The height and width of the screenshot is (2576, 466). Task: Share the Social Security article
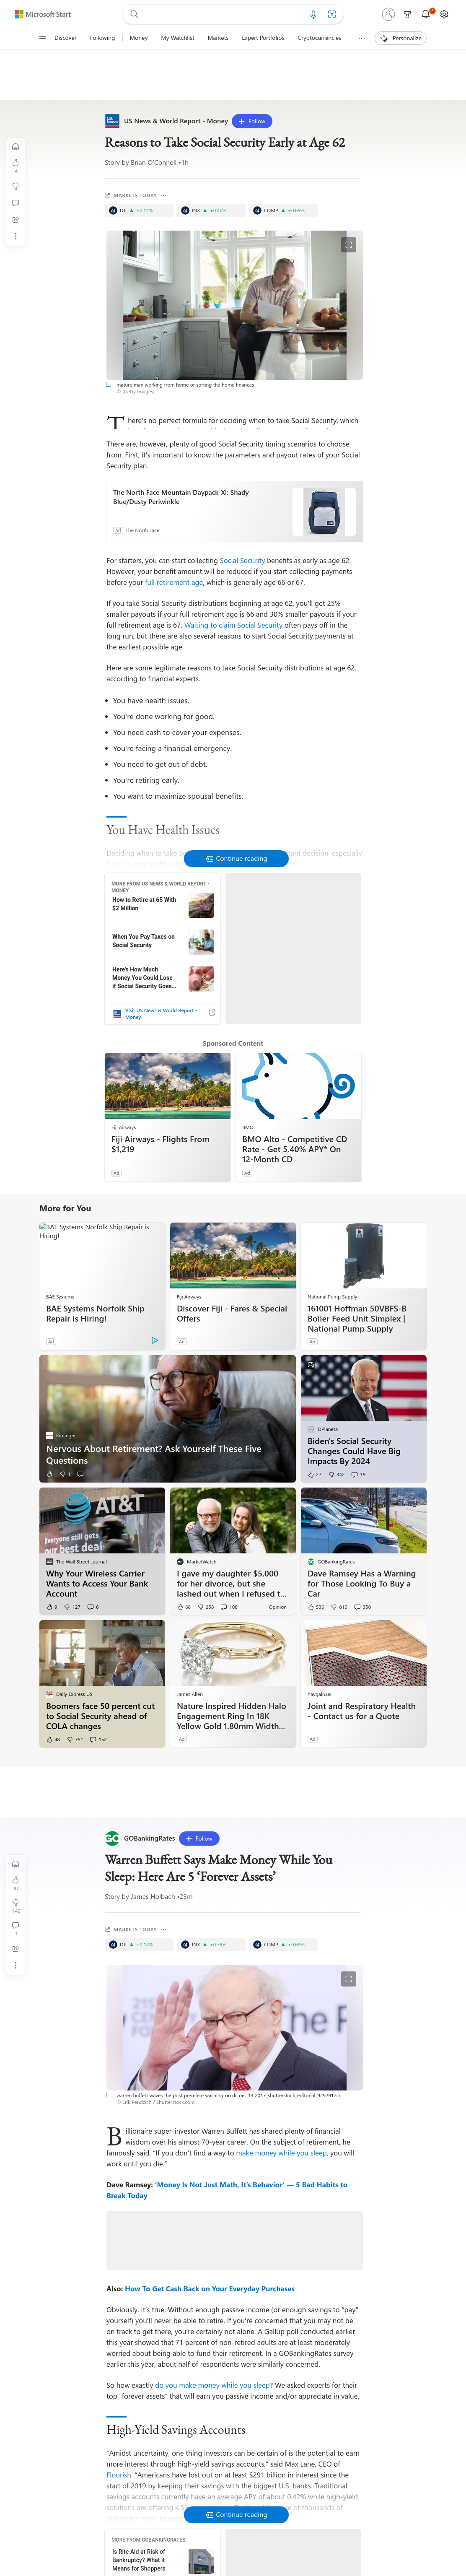pyautogui.click(x=15, y=220)
